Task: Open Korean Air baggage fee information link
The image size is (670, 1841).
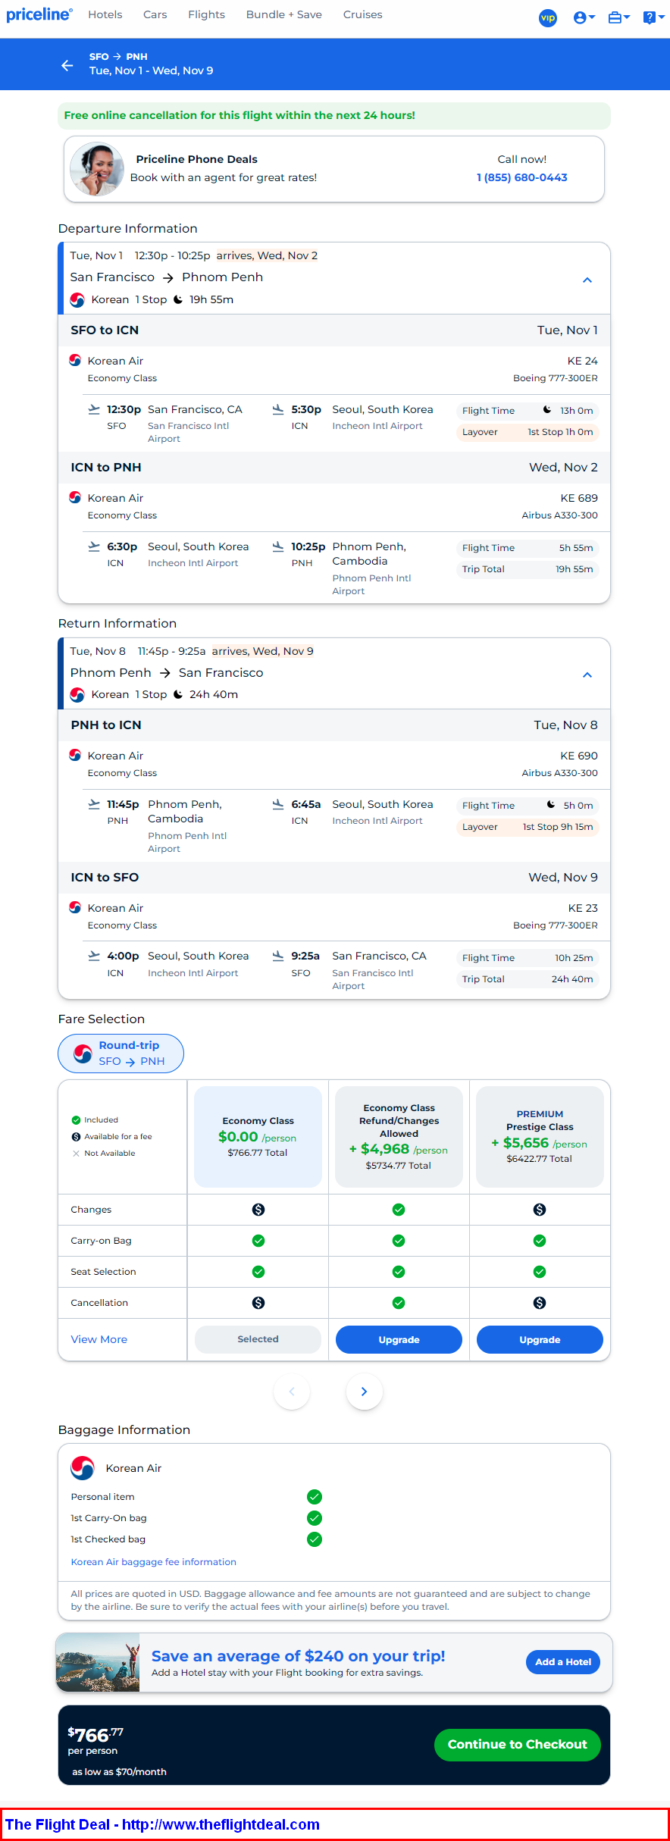Action: point(154,1562)
